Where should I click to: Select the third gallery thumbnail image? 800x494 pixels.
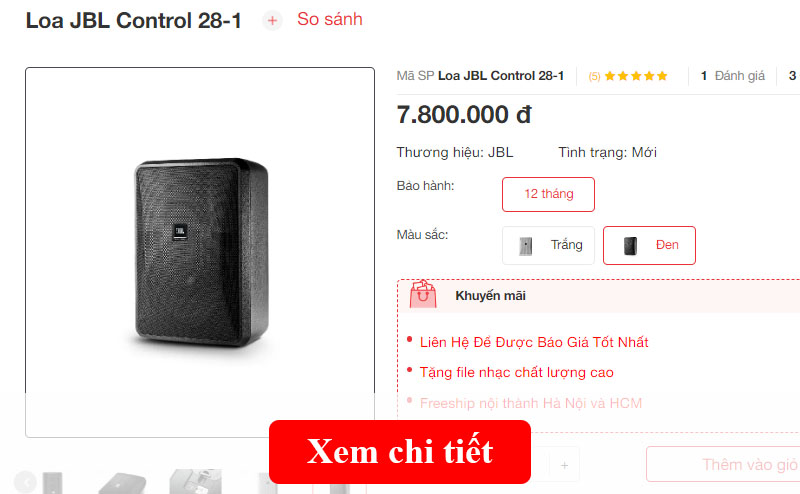pos(195,482)
